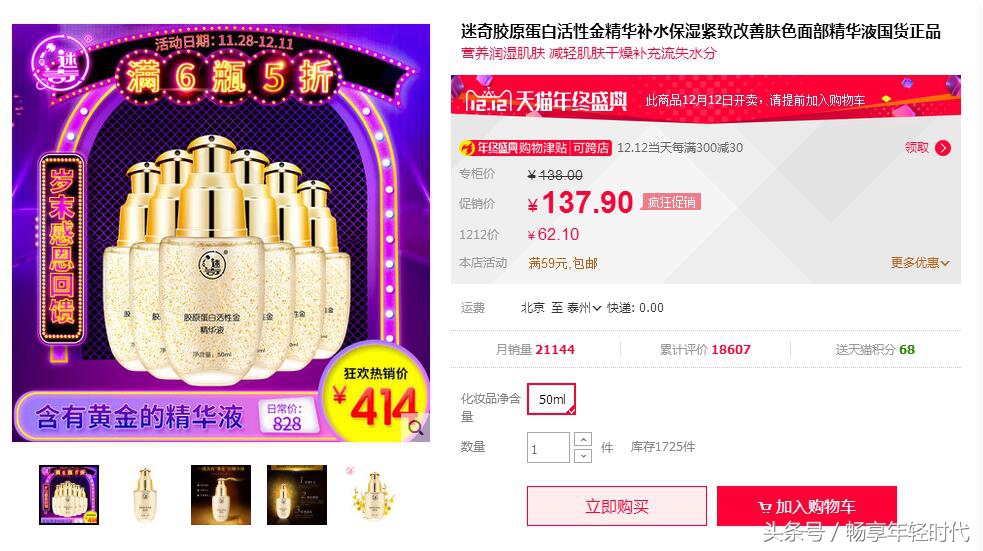Expand the 更多优惠 dropdown
Image resolution: width=983 pixels, height=551 pixels.
coord(920,263)
